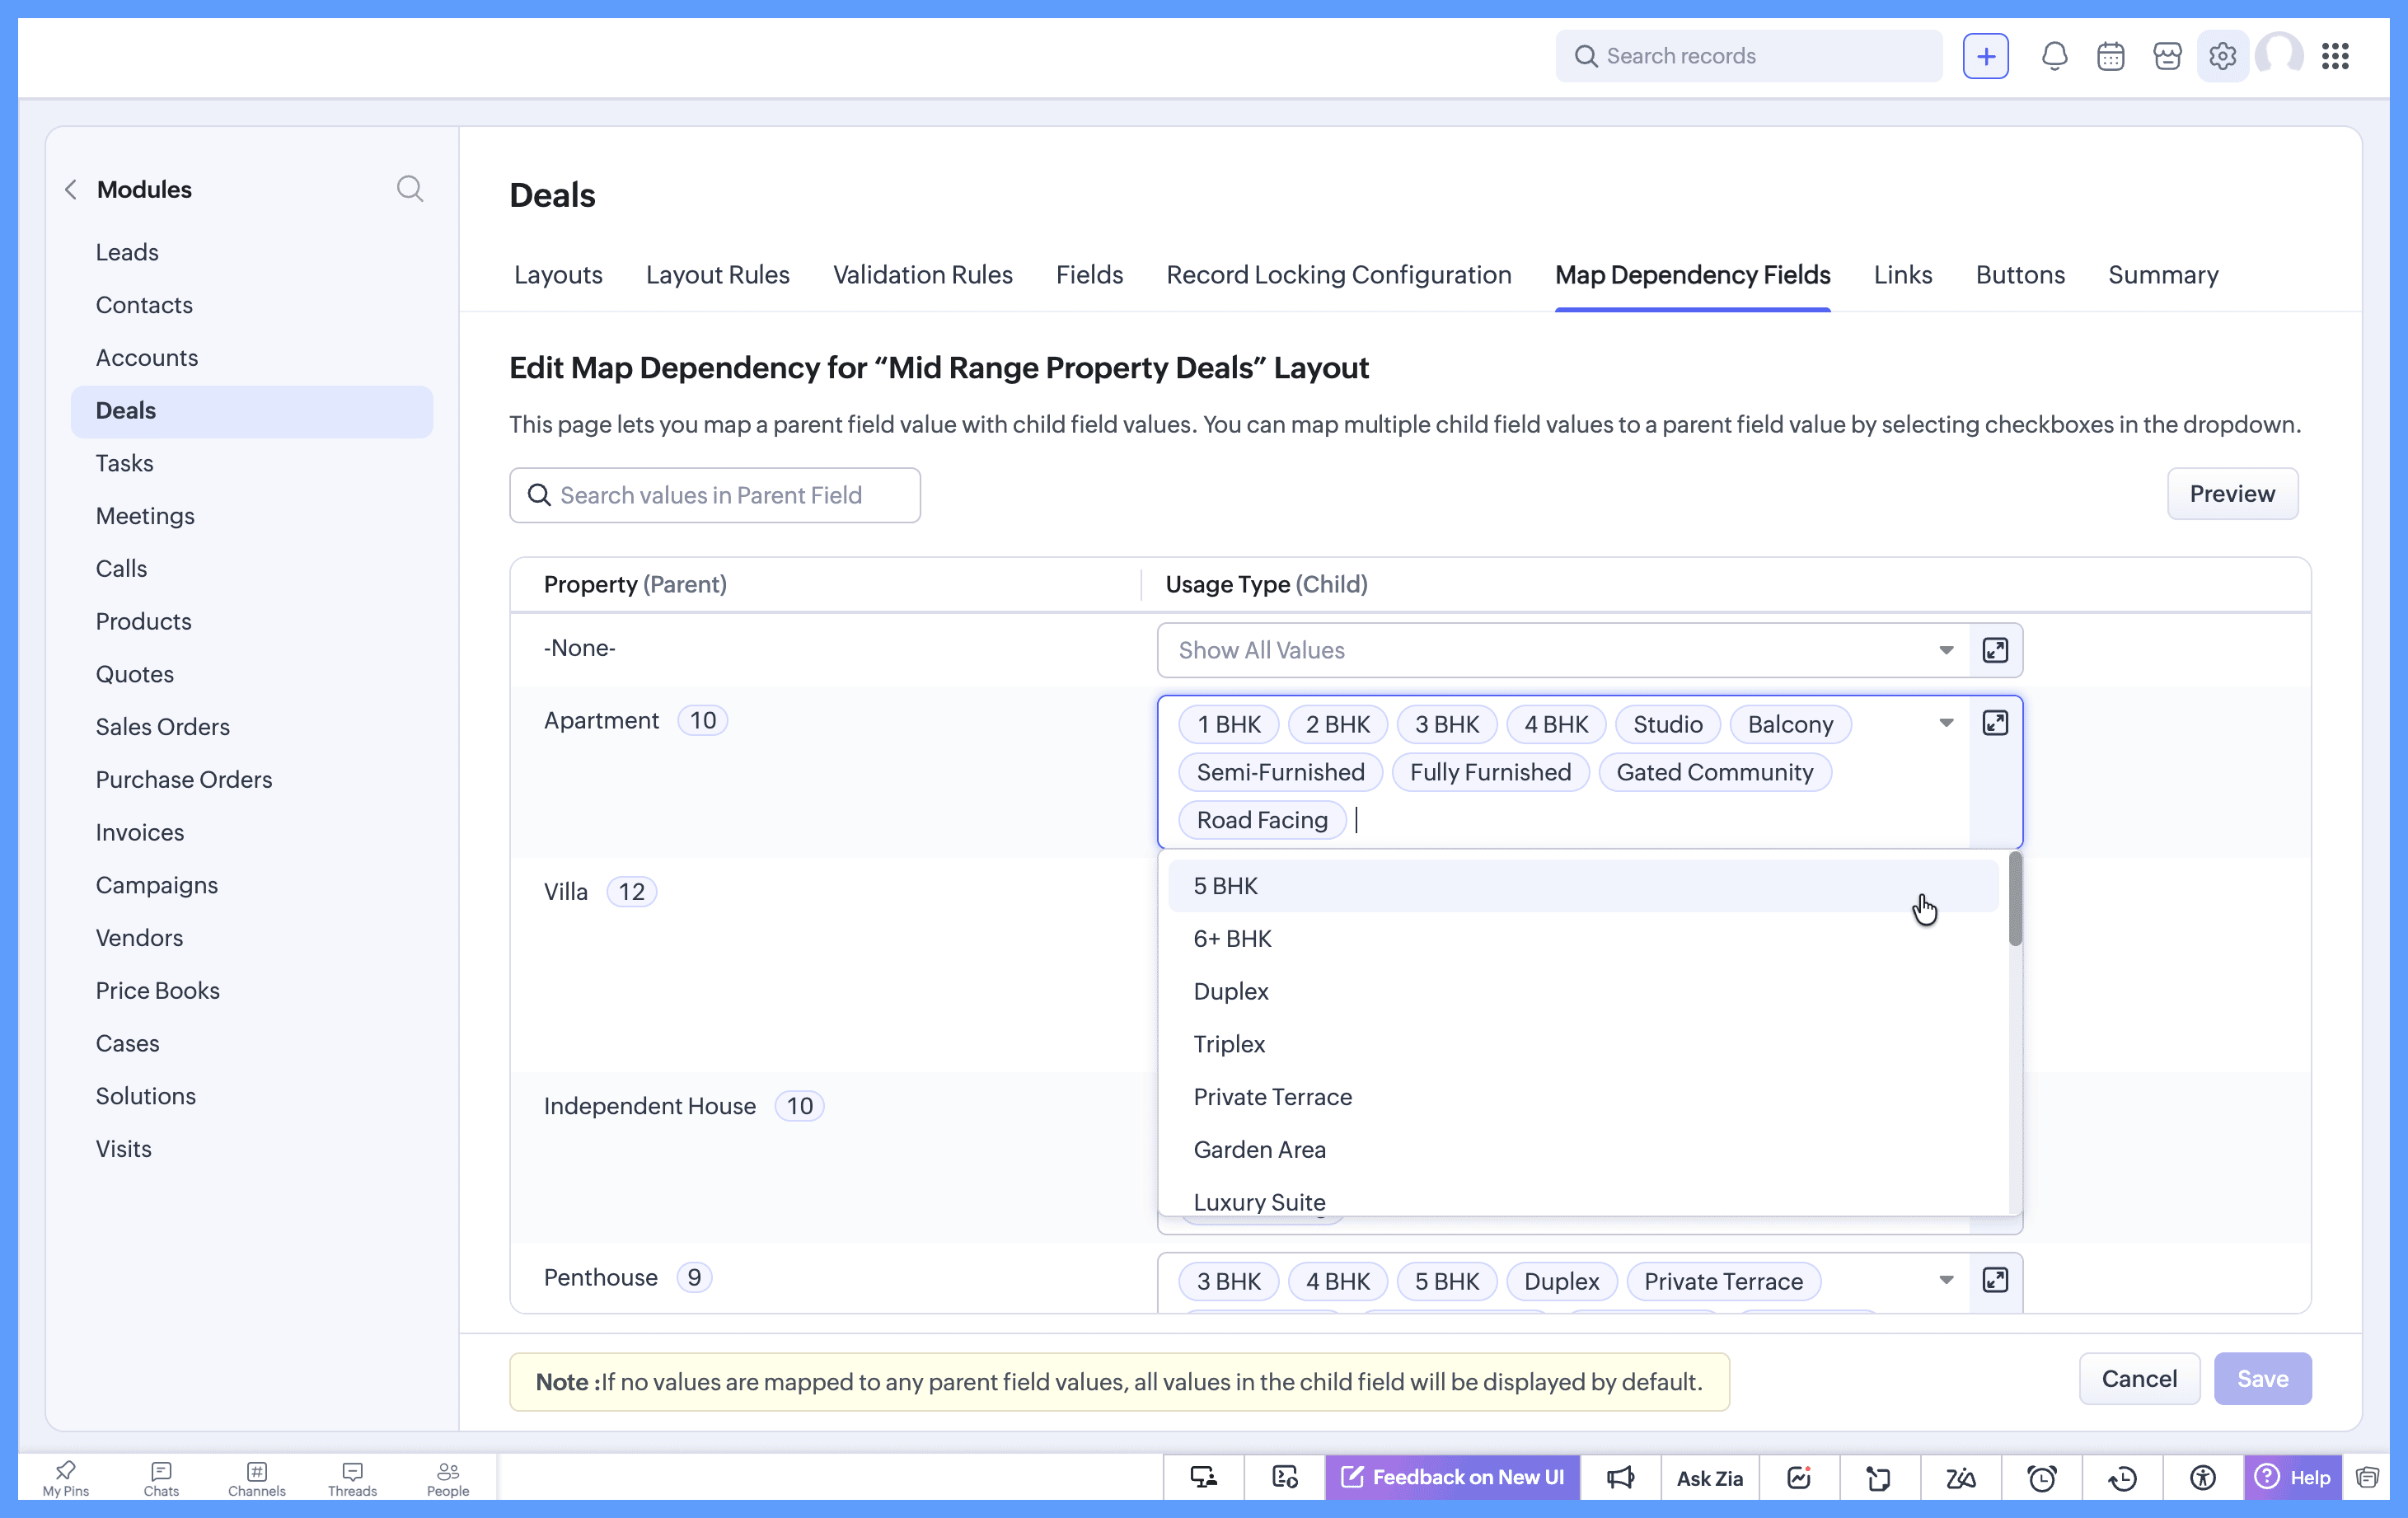Image resolution: width=2408 pixels, height=1518 pixels.
Task: Click the notifications bell icon
Action: (x=2054, y=56)
